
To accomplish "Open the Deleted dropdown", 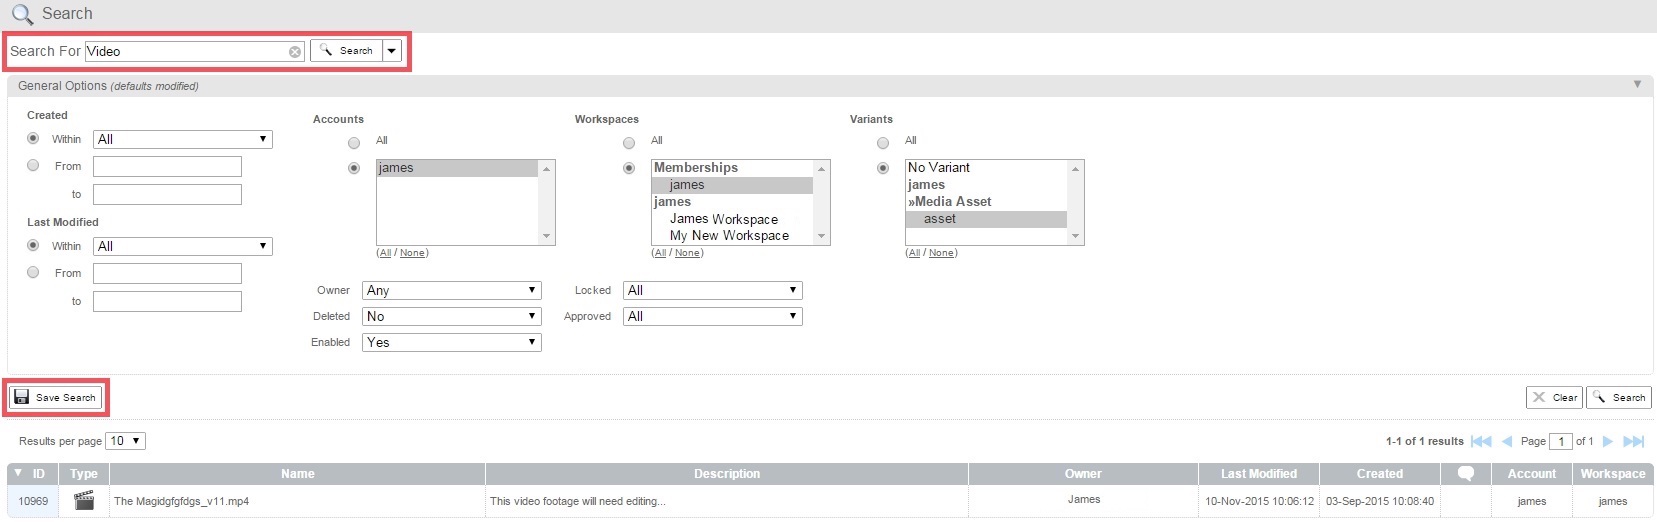I will tap(452, 316).
